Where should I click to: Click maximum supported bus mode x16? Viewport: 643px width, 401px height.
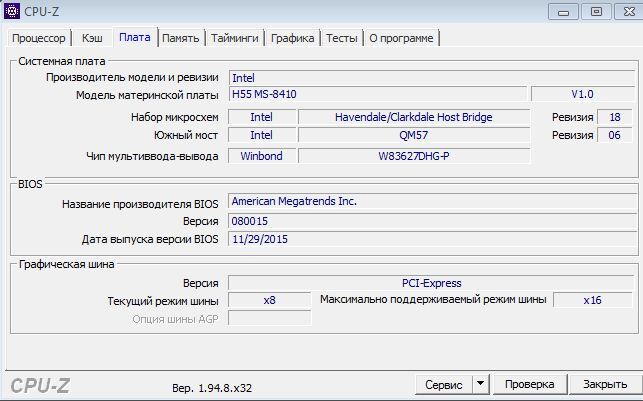click(x=593, y=300)
